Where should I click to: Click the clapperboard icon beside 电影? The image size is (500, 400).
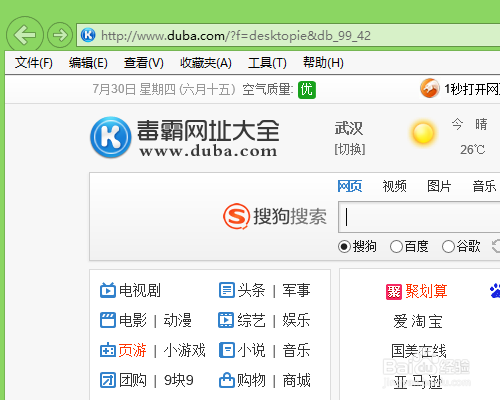coord(108,320)
